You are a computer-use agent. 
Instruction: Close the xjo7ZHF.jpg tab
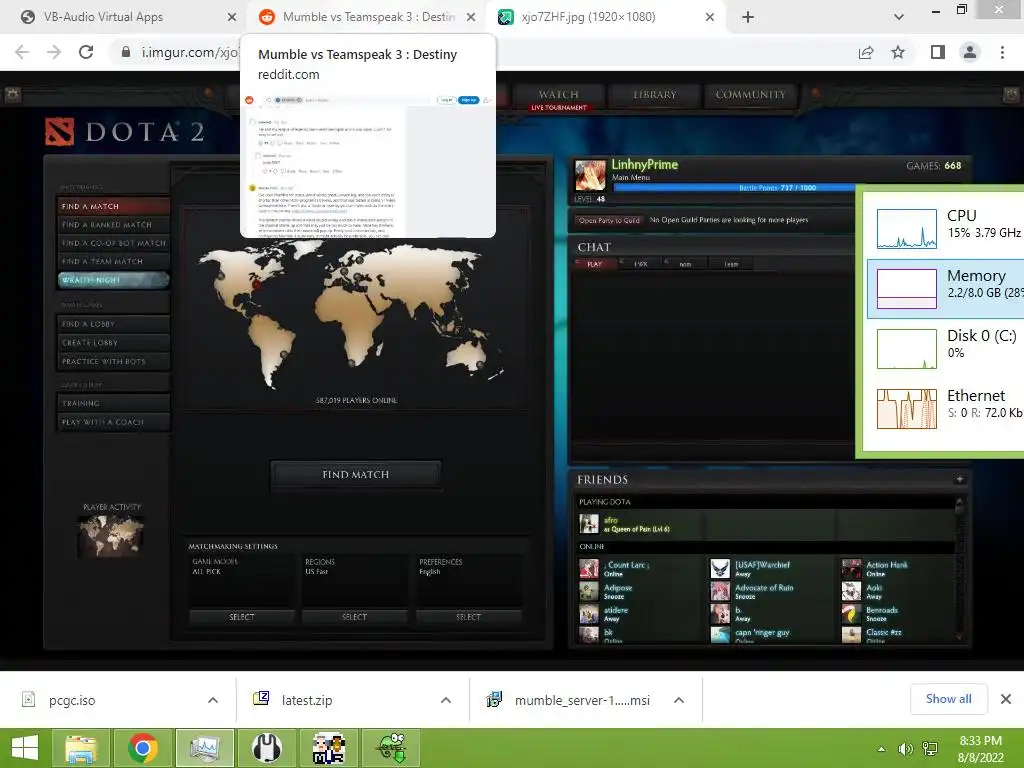pyautogui.click(x=710, y=17)
